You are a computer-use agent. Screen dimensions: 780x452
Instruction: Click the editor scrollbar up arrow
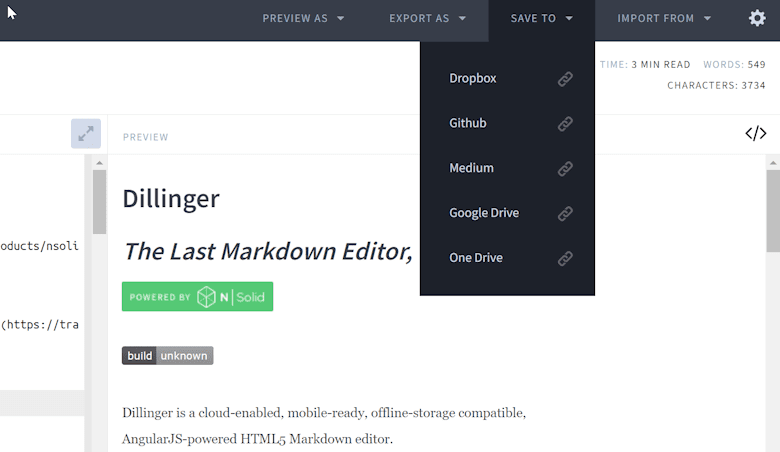tap(99, 163)
